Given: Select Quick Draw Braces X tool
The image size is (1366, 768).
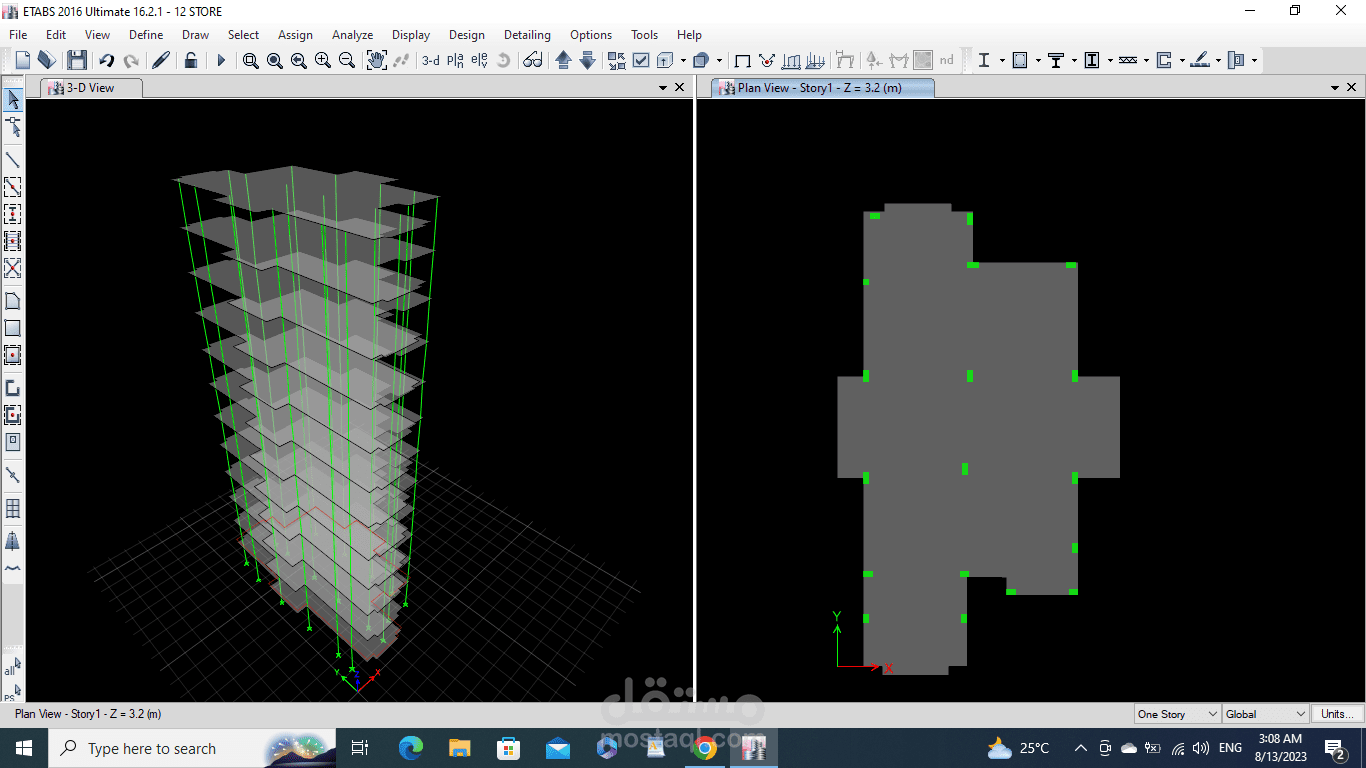Looking at the screenshot, I should click(13, 268).
